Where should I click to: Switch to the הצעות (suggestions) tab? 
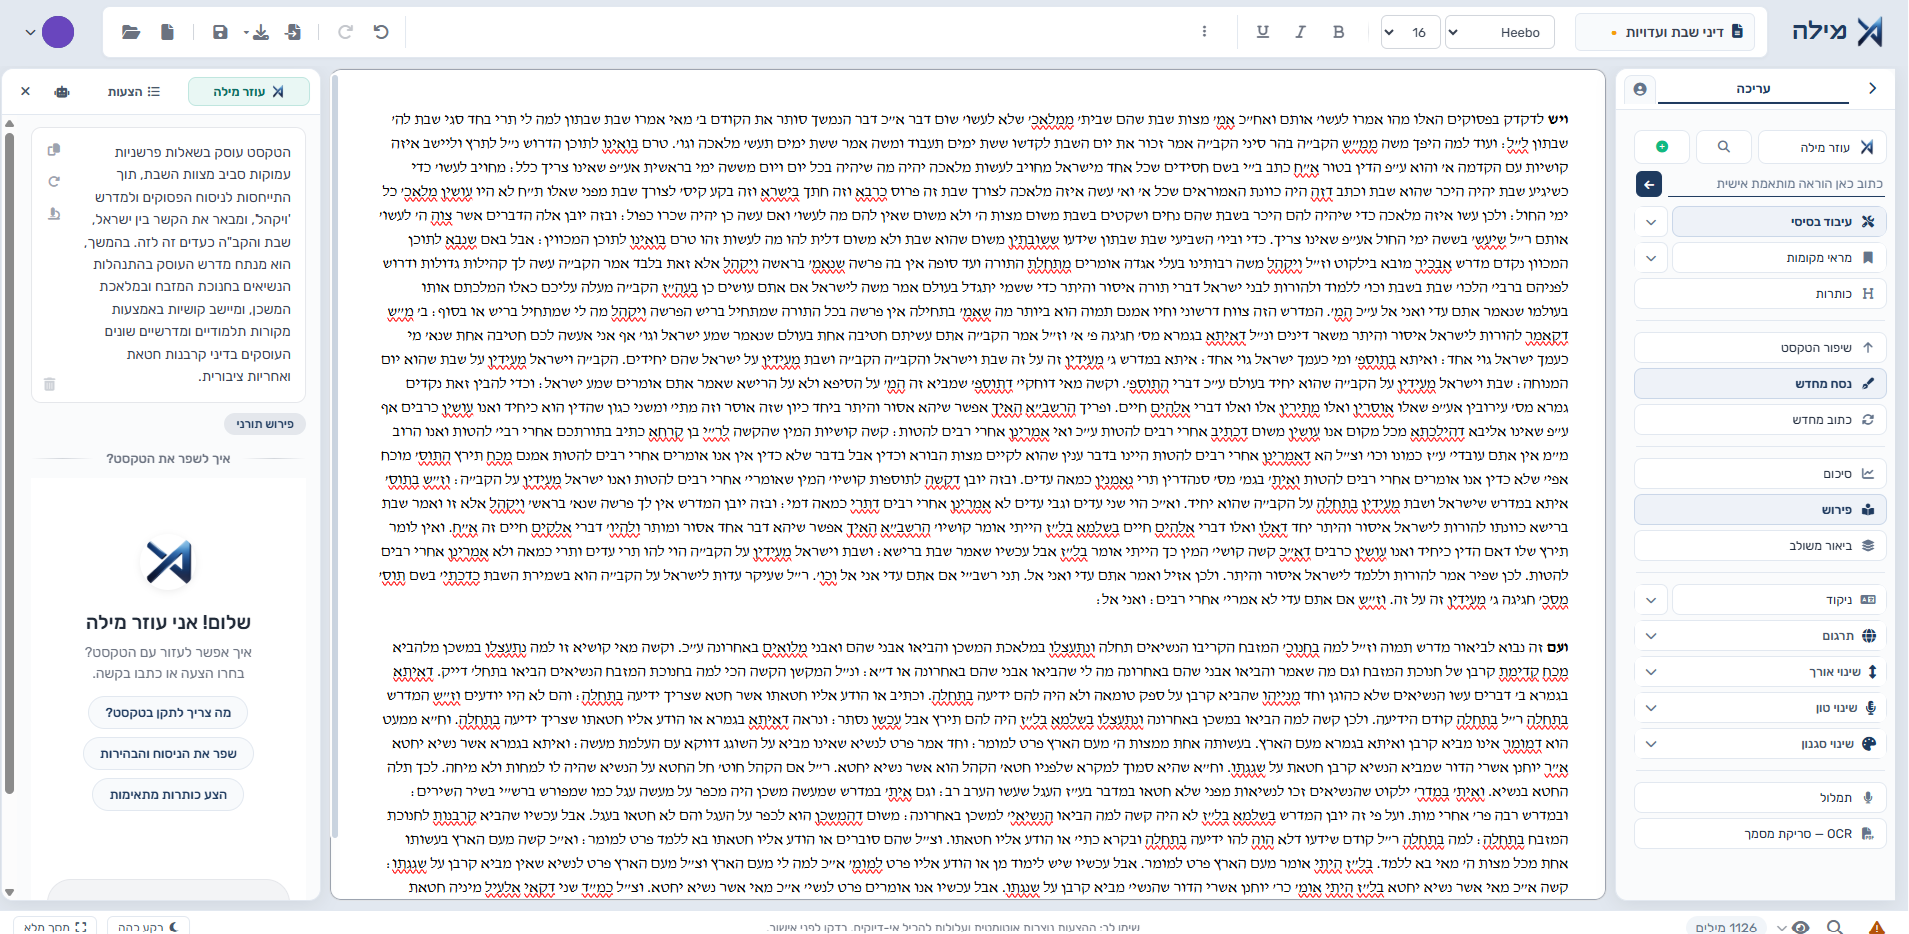click(x=134, y=91)
